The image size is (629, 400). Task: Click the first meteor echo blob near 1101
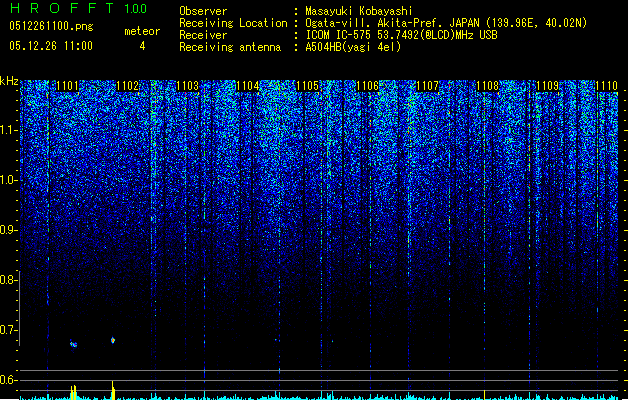[x=73, y=344]
